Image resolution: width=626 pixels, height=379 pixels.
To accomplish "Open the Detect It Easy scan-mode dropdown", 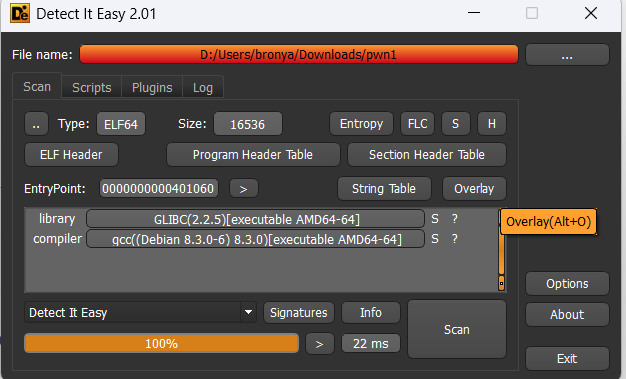I will click(x=140, y=312).
